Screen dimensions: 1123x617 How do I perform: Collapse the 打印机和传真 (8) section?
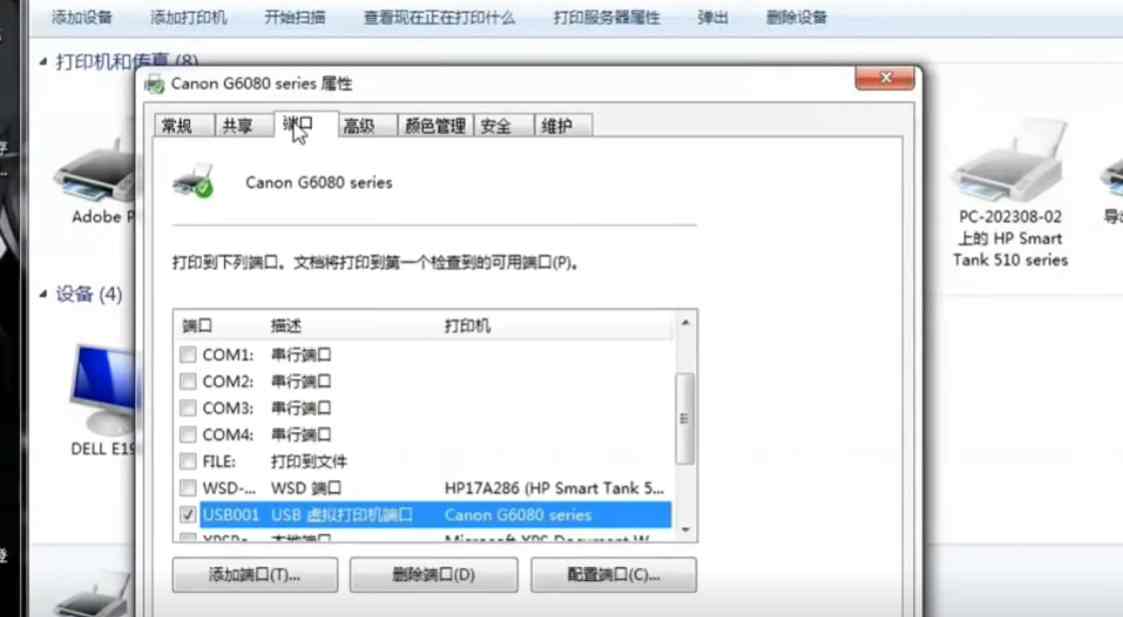tap(42, 61)
